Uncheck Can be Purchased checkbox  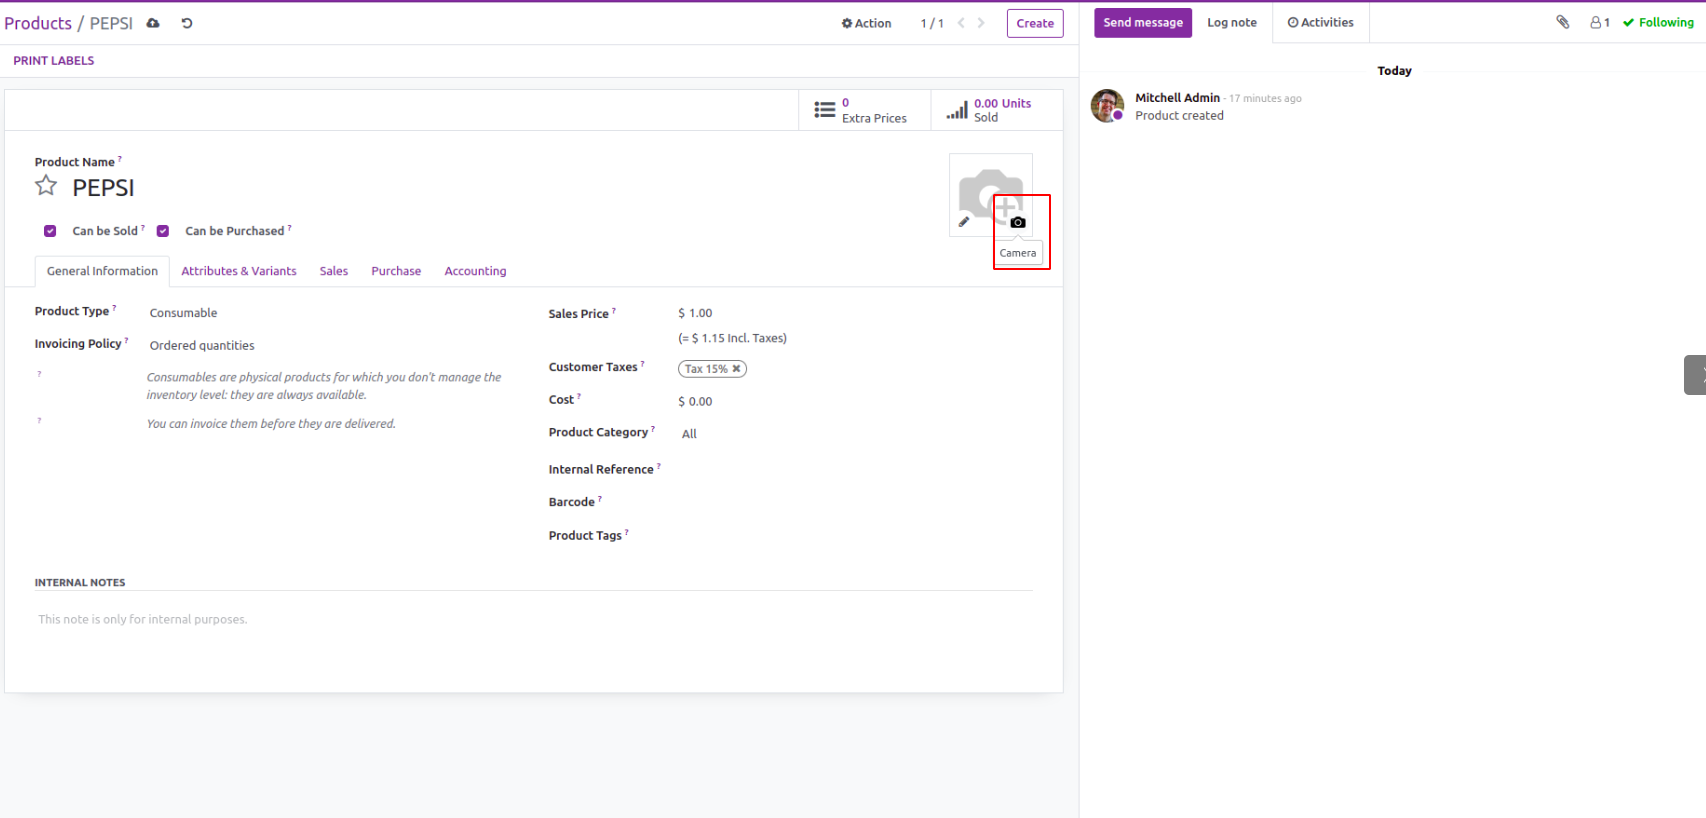(163, 231)
